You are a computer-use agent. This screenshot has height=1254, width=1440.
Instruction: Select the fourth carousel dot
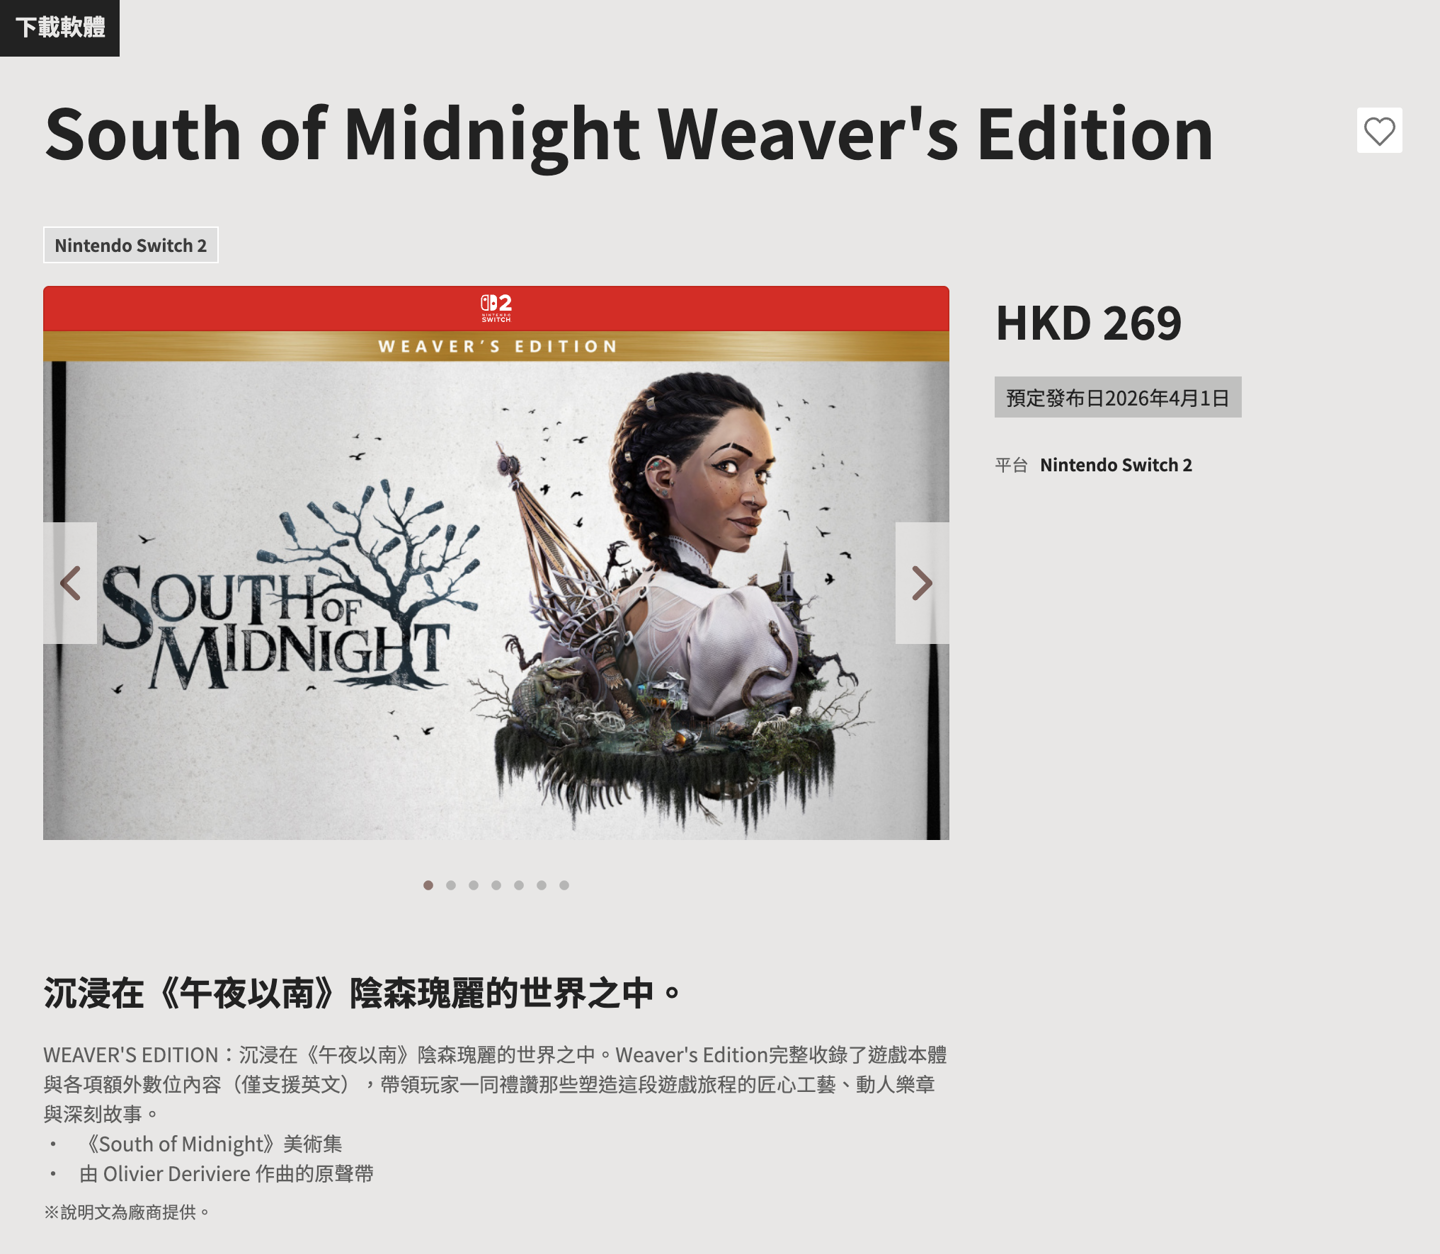pyautogui.click(x=496, y=885)
